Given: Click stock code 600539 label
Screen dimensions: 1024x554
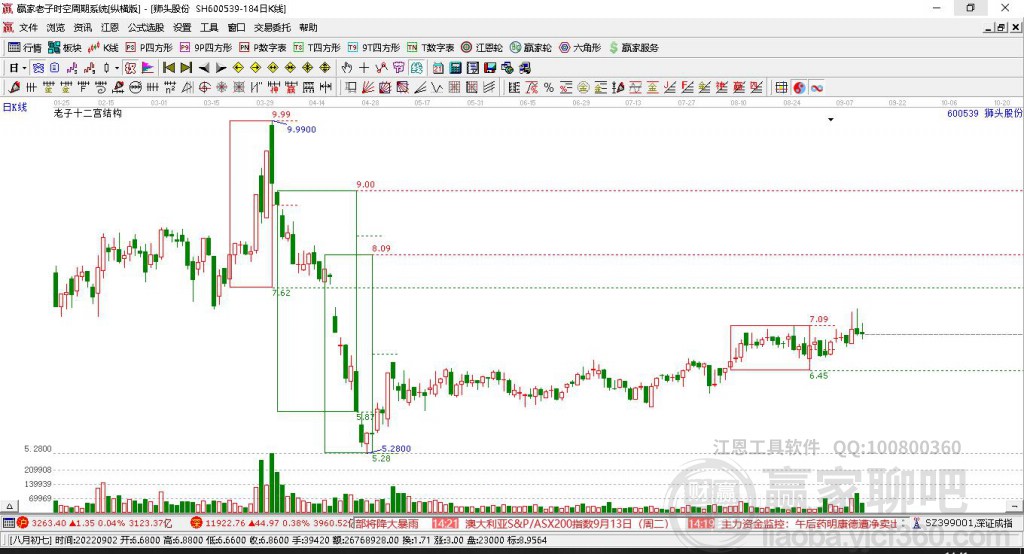Looking at the screenshot, I should coord(963,114).
